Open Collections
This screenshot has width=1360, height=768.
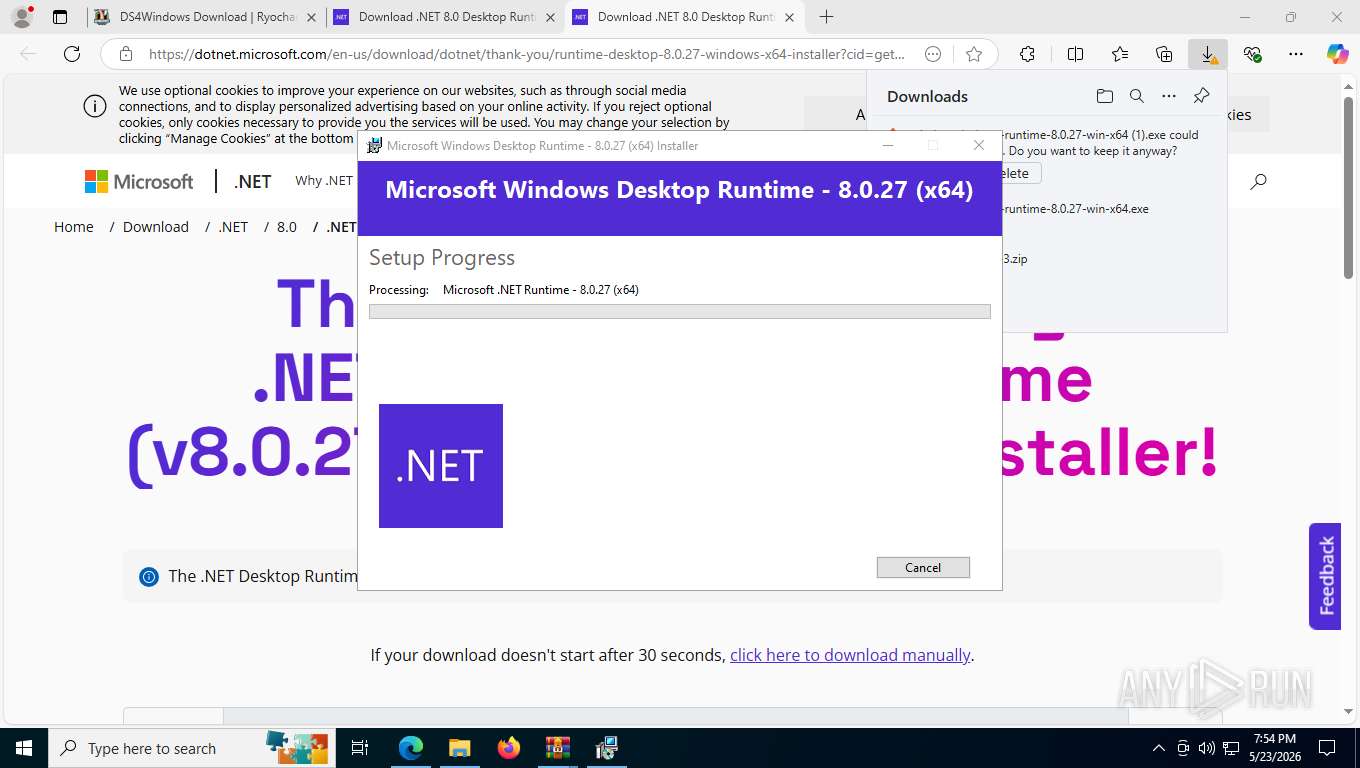coord(1164,54)
